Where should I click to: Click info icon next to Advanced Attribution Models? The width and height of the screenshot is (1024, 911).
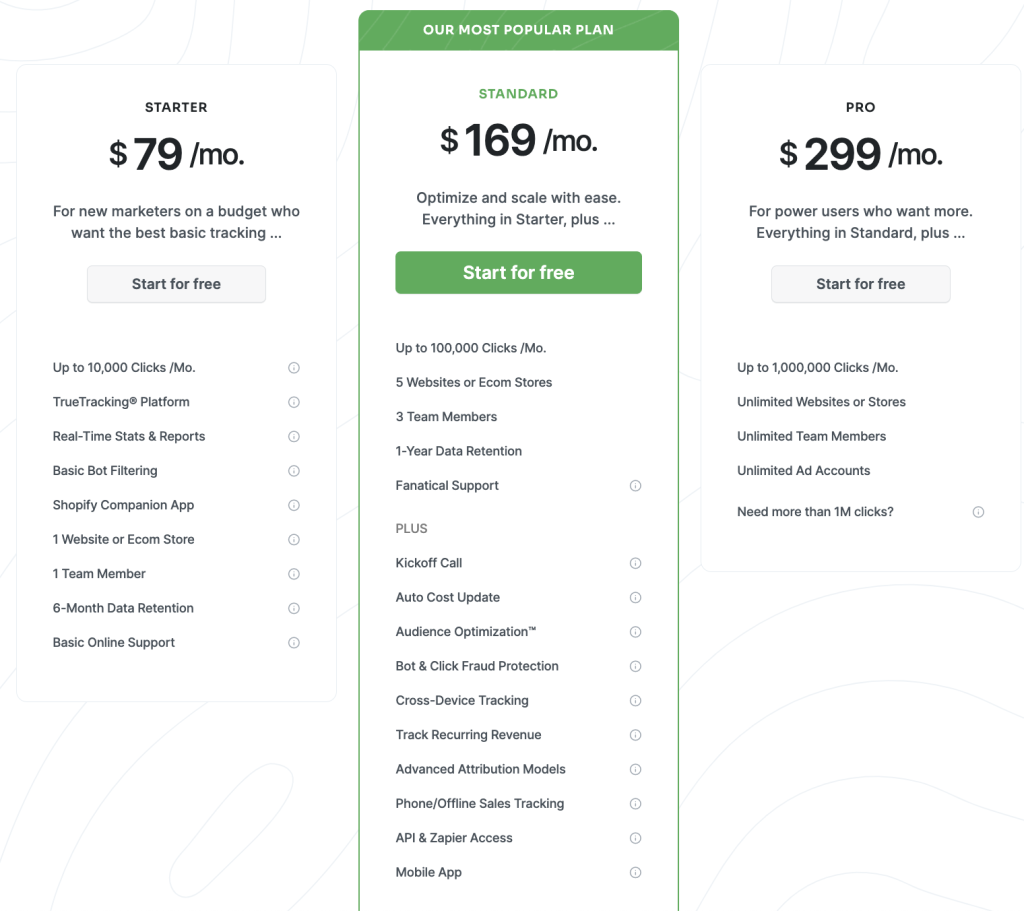635,770
